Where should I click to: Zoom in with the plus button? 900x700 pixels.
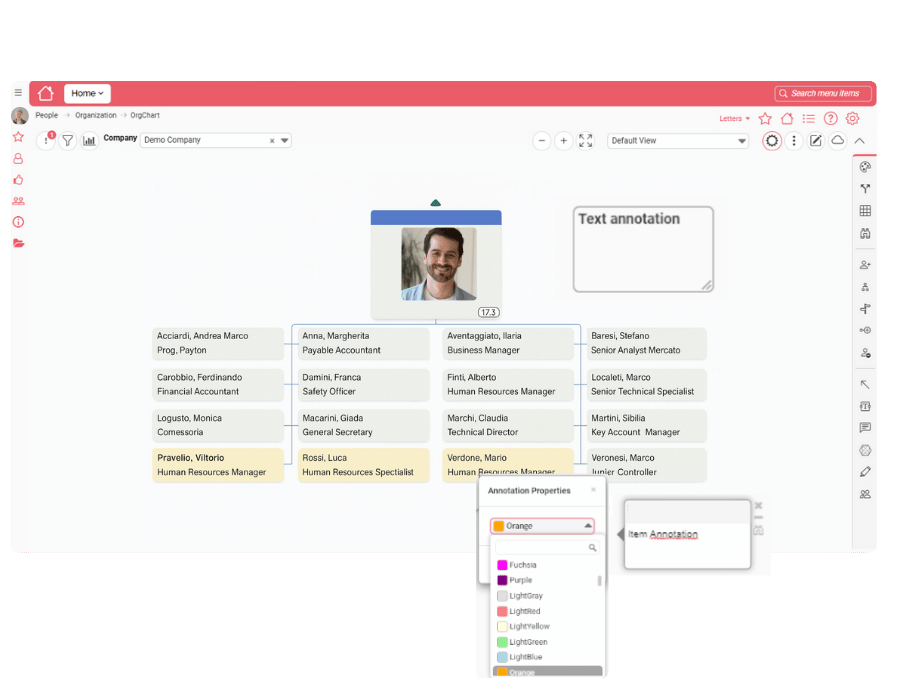pyautogui.click(x=564, y=141)
